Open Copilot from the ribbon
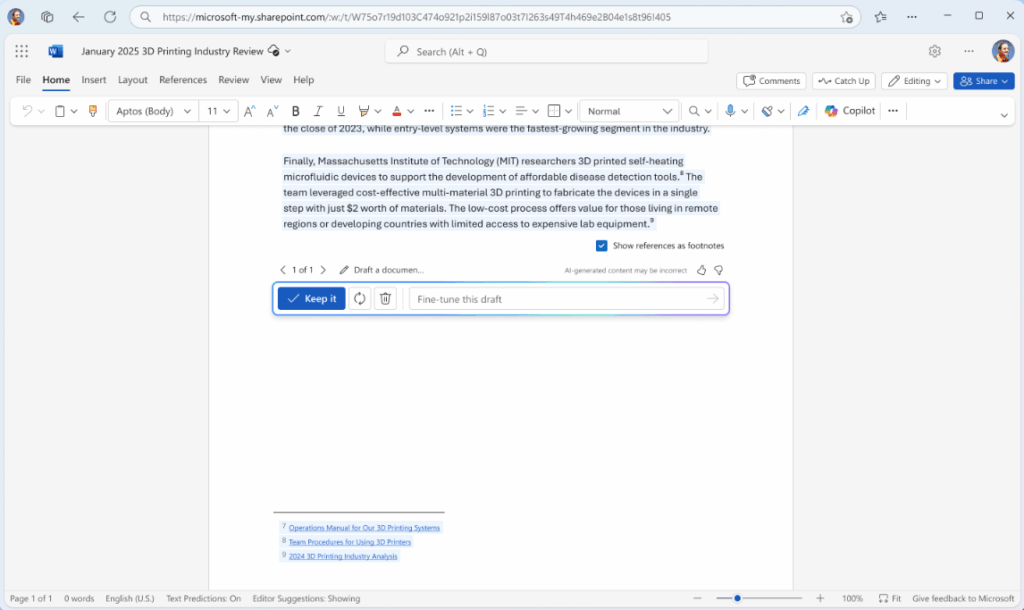 (x=850, y=111)
